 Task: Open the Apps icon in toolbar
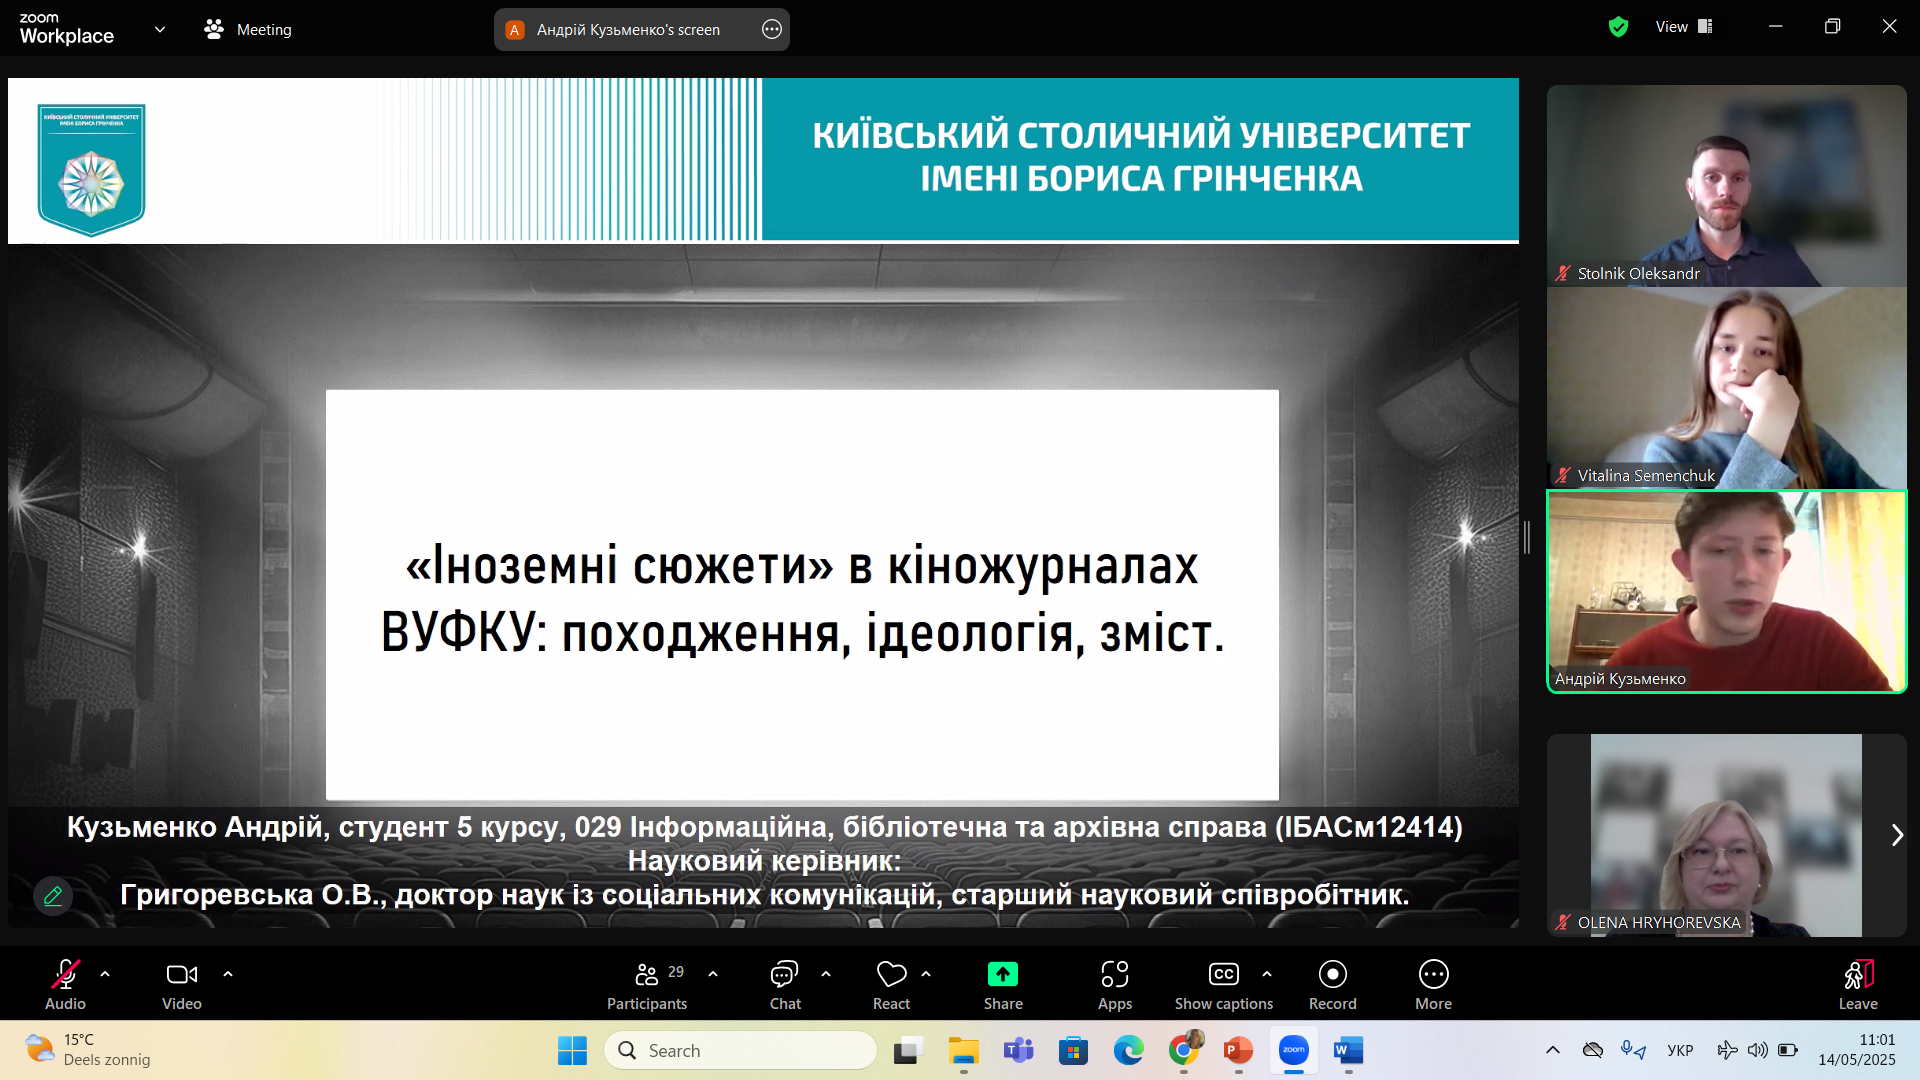click(1114, 974)
